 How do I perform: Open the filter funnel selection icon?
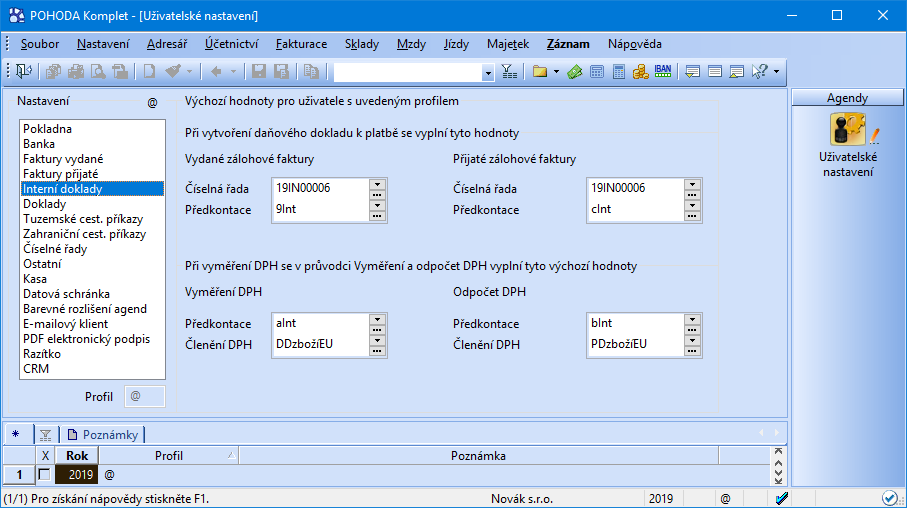510,72
